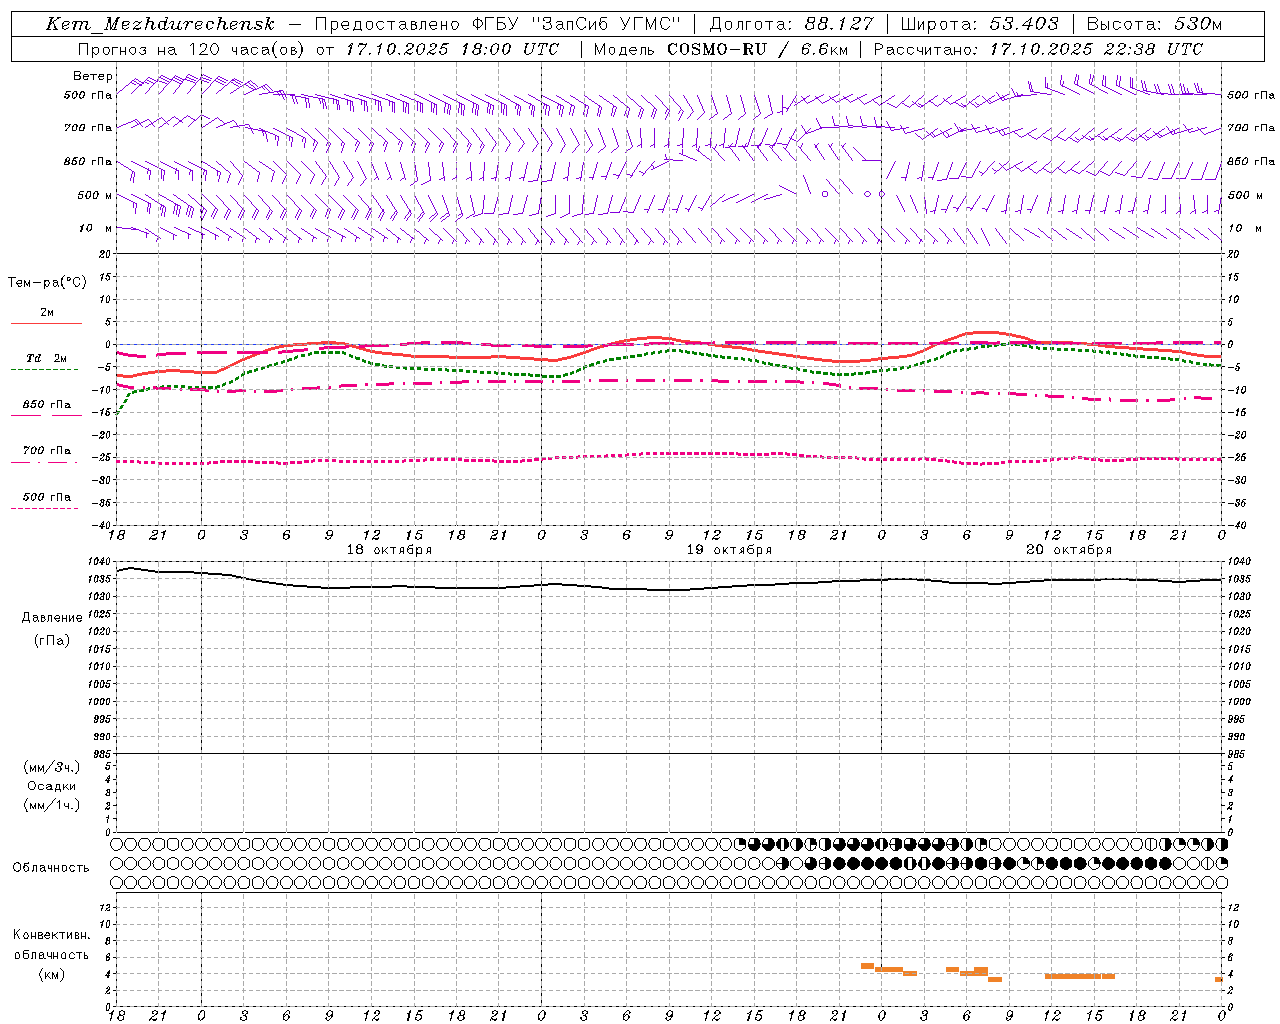Click the Kem_Mezhdurechensk station title
1280x1024 pixels.
pos(160,24)
